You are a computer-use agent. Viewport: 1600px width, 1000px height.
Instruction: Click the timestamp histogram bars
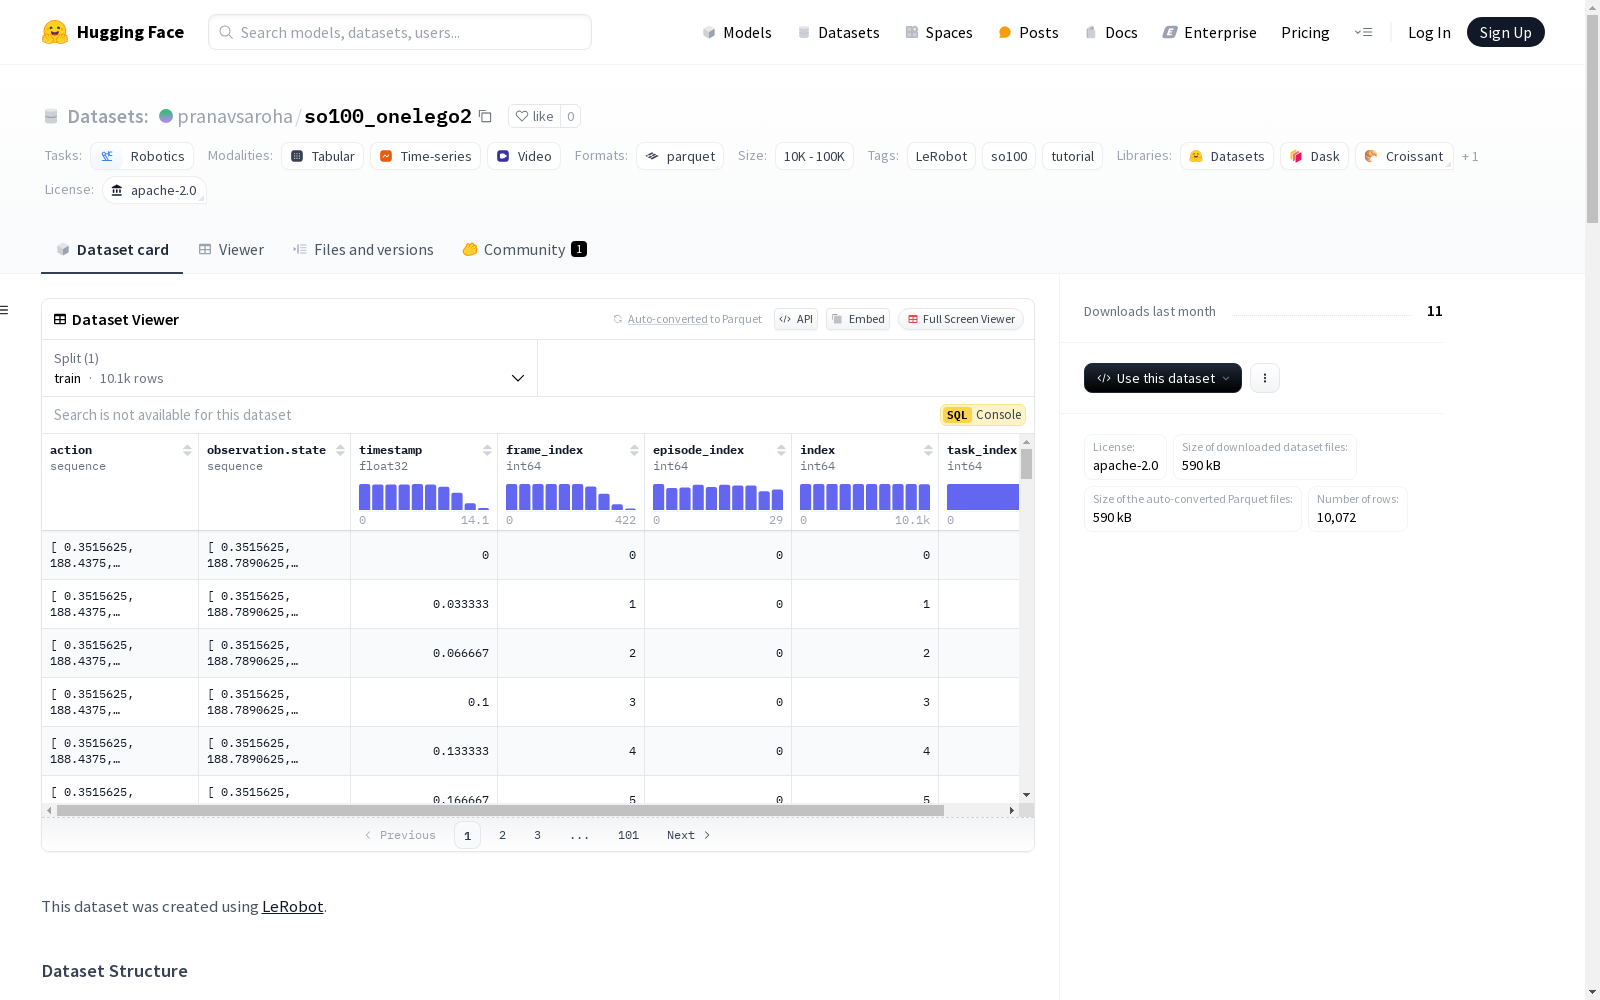coord(424,497)
